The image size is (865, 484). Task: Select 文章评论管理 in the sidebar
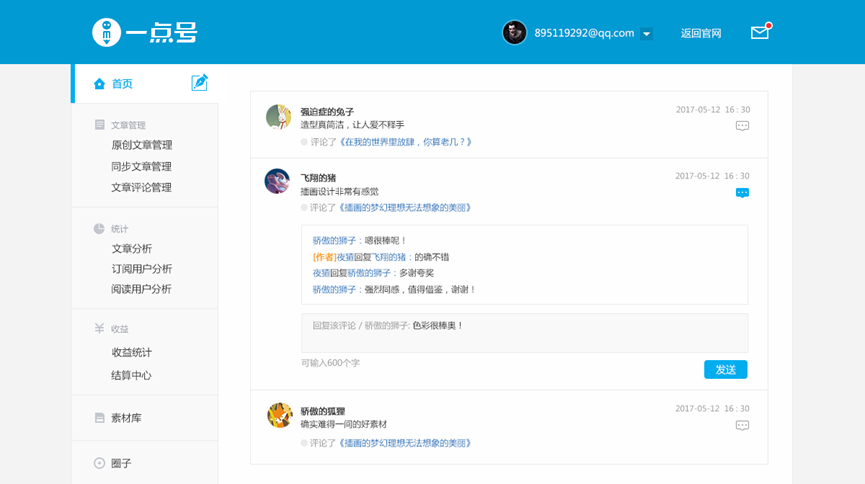pos(141,187)
